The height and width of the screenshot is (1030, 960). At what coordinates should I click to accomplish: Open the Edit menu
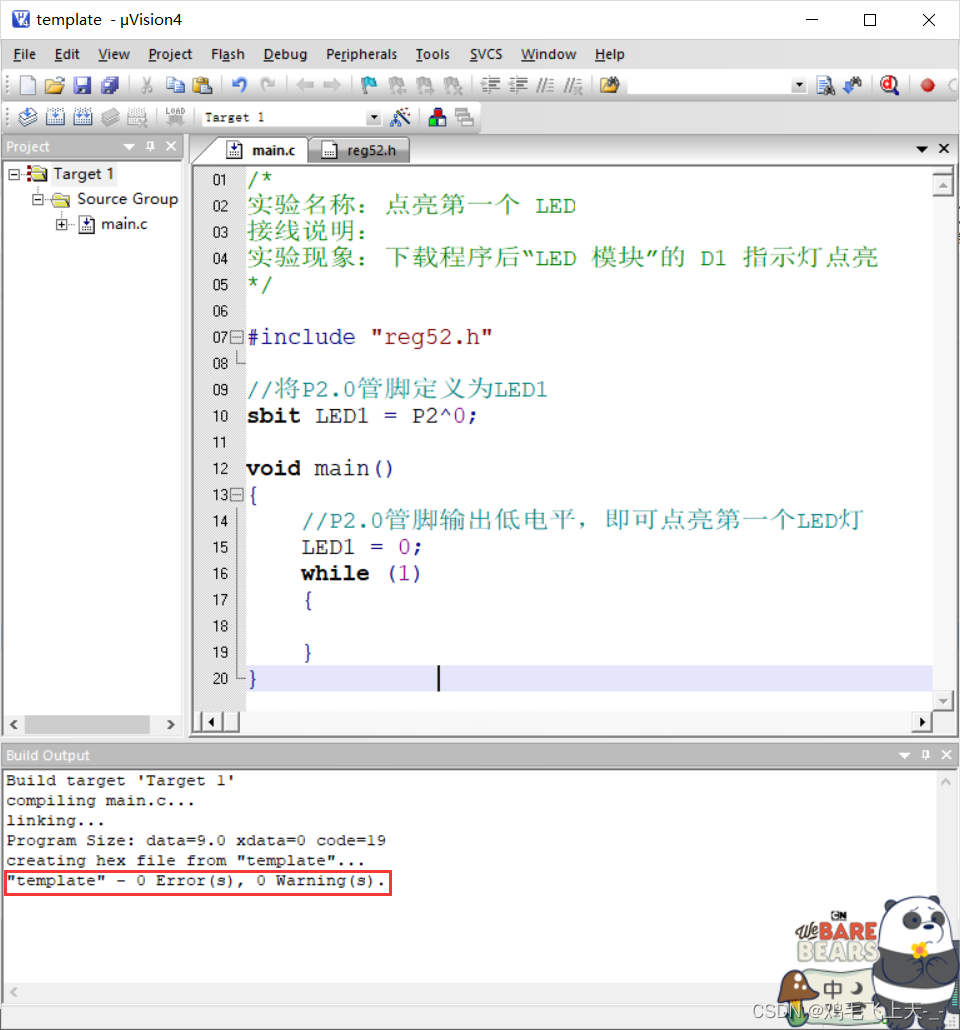(67, 55)
